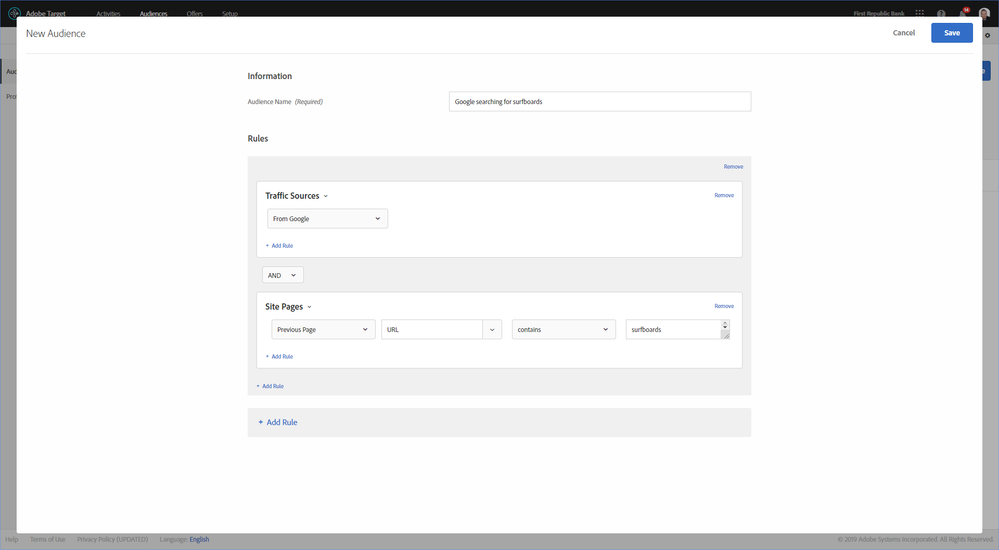Click the user profile avatar
This screenshot has height=550, width=999.
[984, 14]
